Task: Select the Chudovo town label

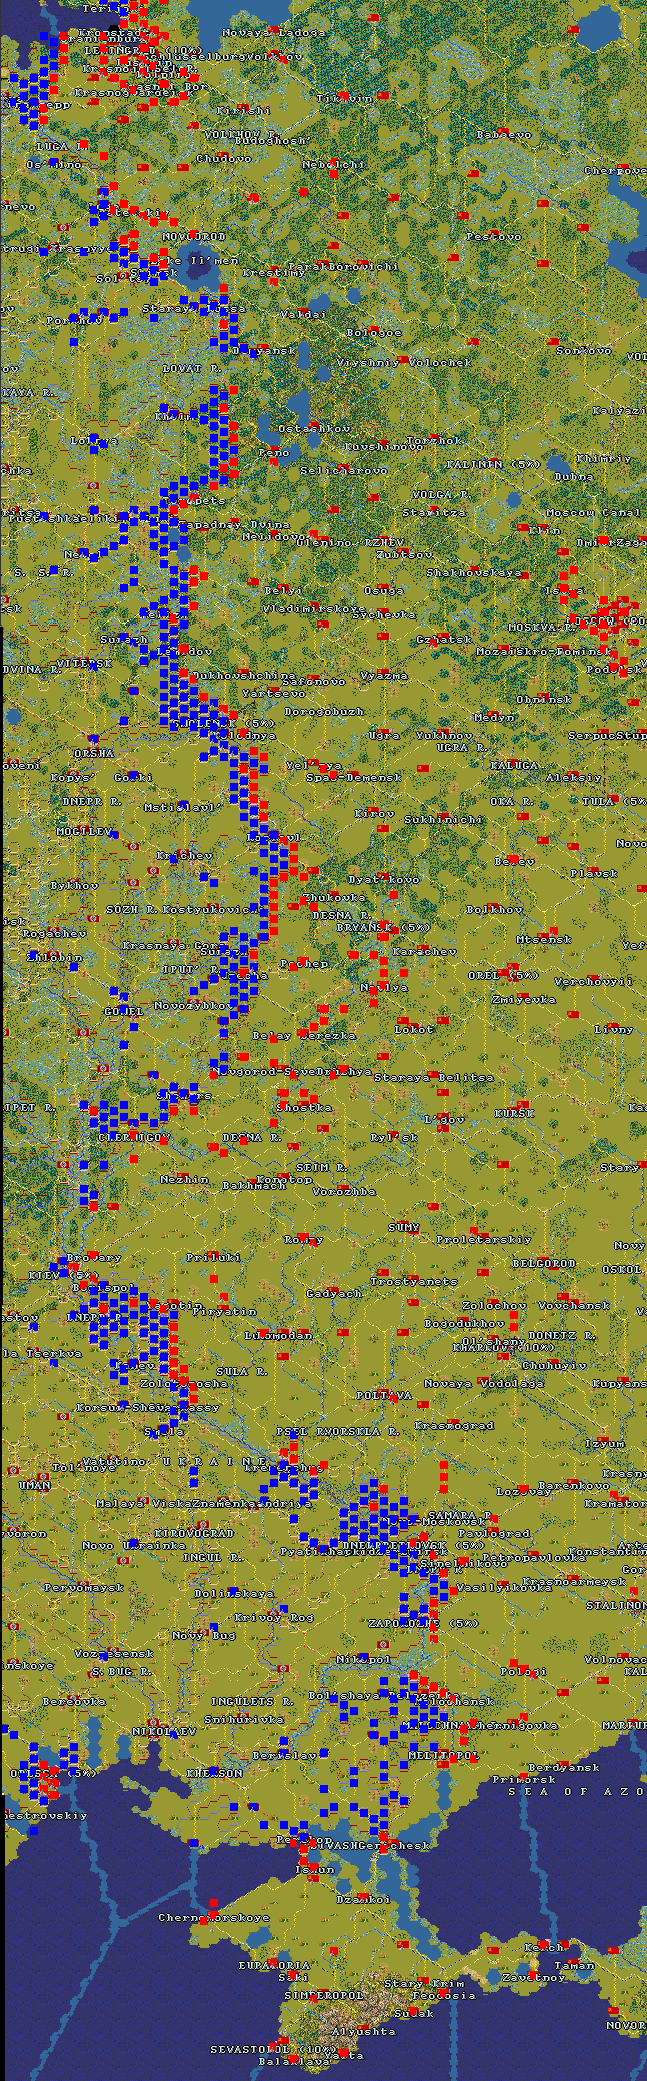Action: point(224,159)
